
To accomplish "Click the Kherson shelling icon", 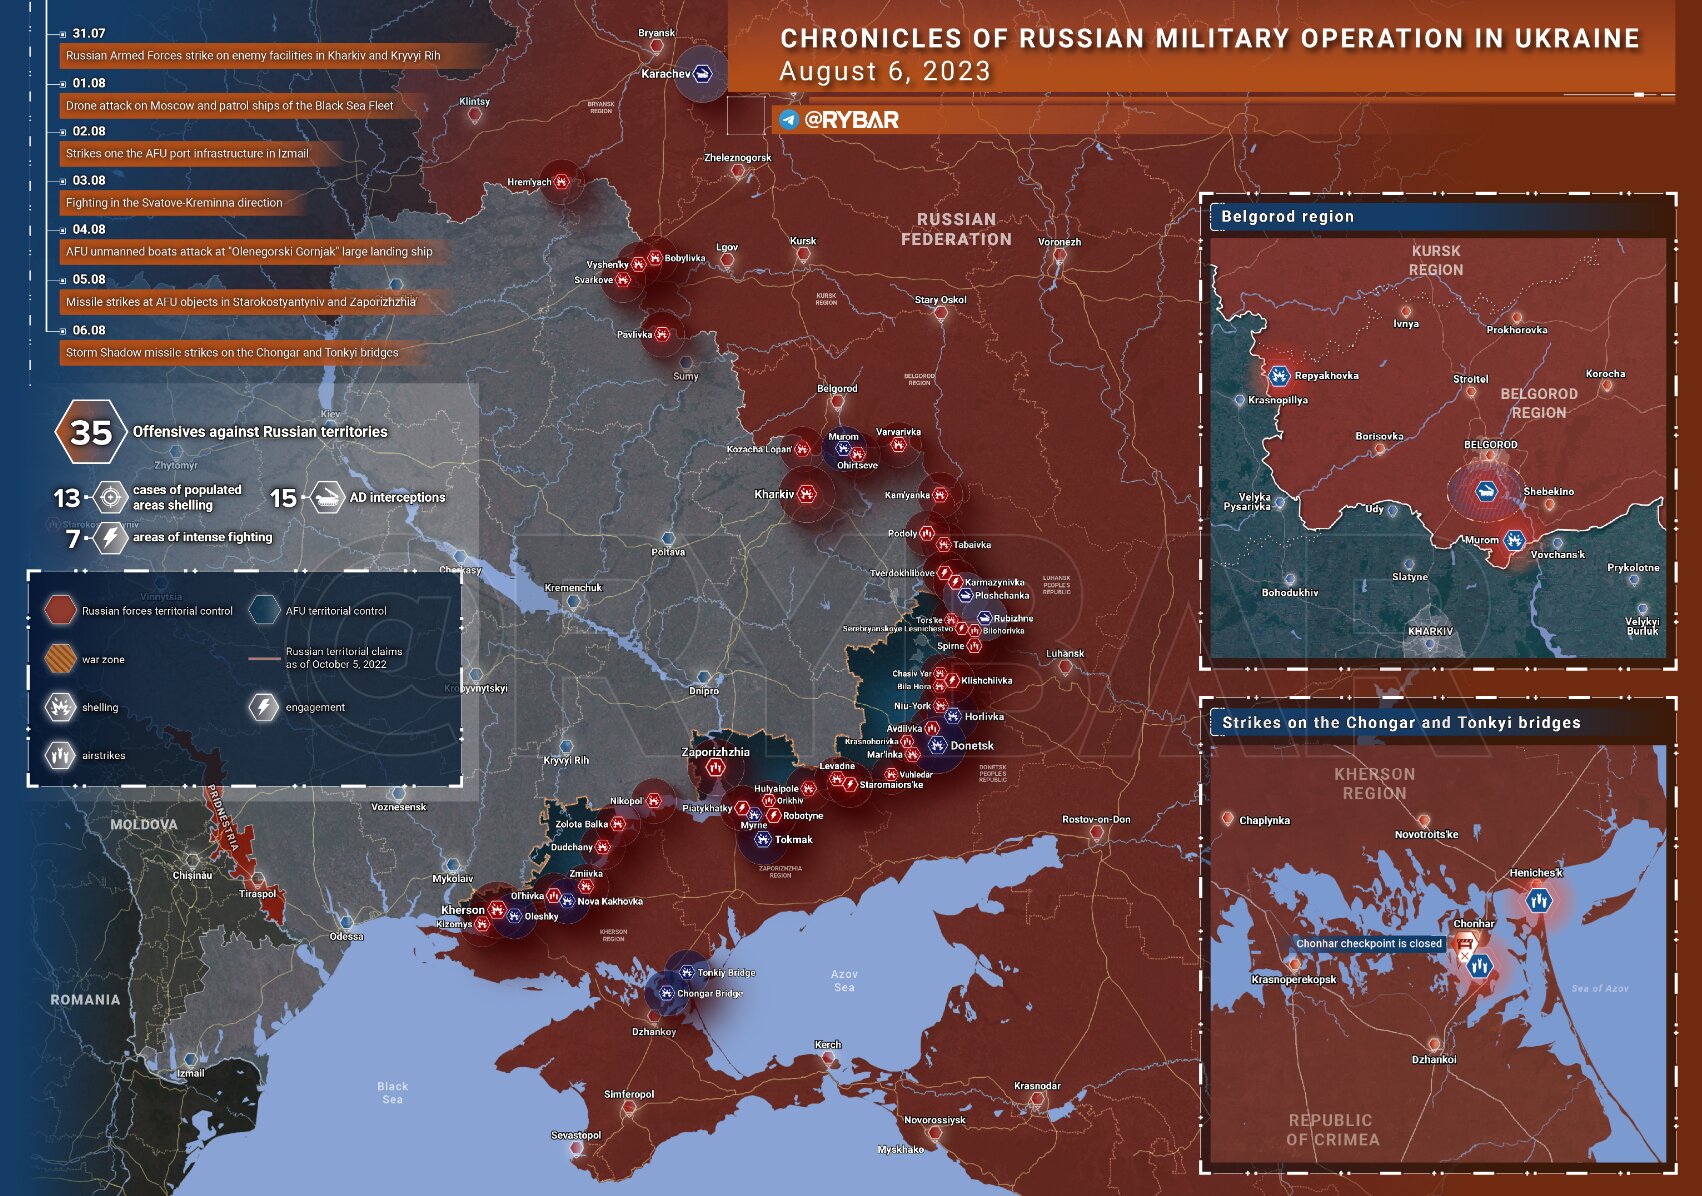I will click(496, 909).
